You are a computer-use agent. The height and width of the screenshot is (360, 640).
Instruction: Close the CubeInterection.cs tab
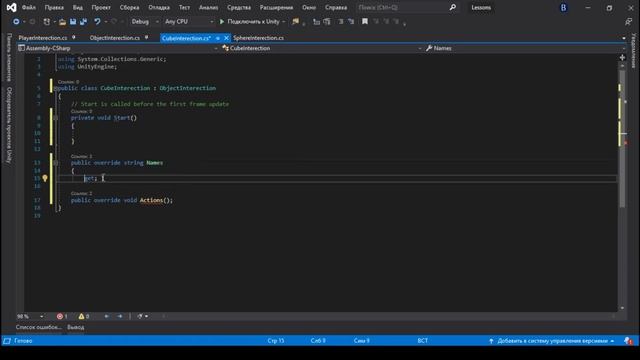pos(227,38)
